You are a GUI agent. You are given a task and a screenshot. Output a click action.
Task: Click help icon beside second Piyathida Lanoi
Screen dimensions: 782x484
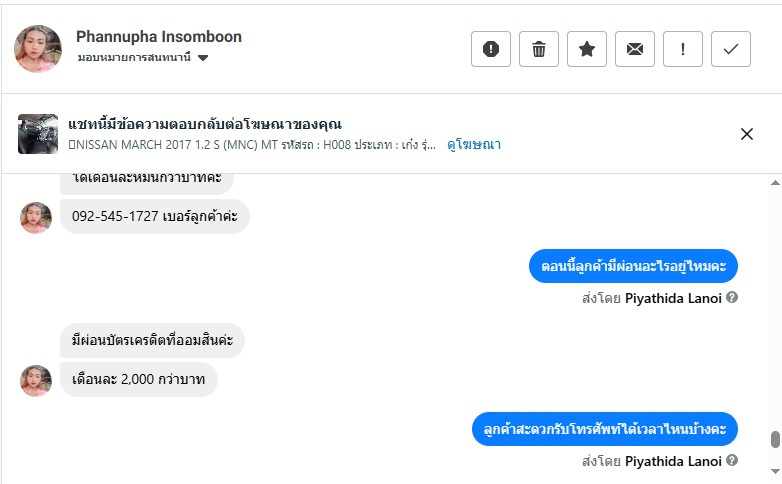tap(732, 461)
